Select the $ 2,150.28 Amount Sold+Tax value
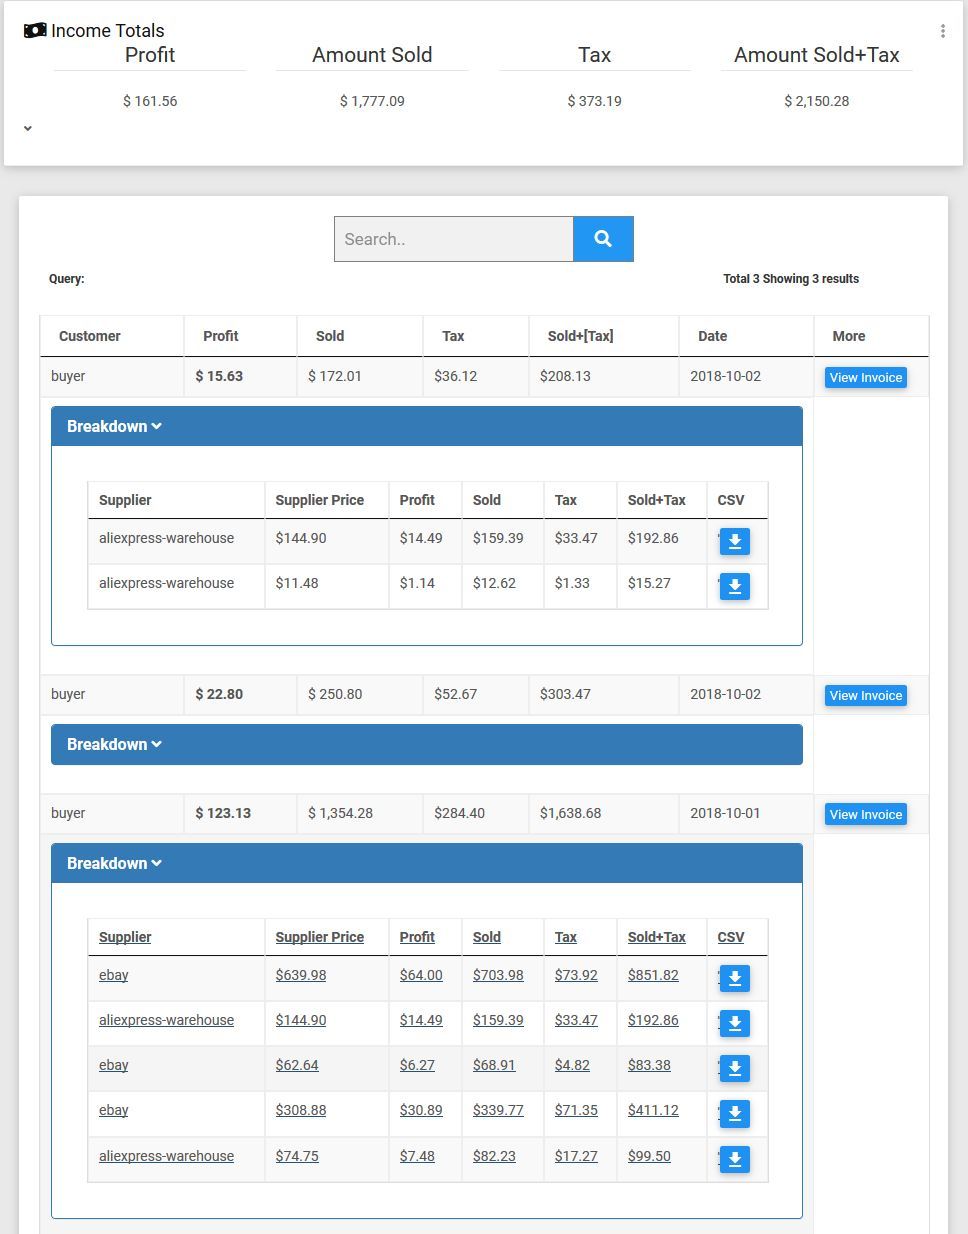The width and height of the screenshot is (968, 1234). pos(817,101)
